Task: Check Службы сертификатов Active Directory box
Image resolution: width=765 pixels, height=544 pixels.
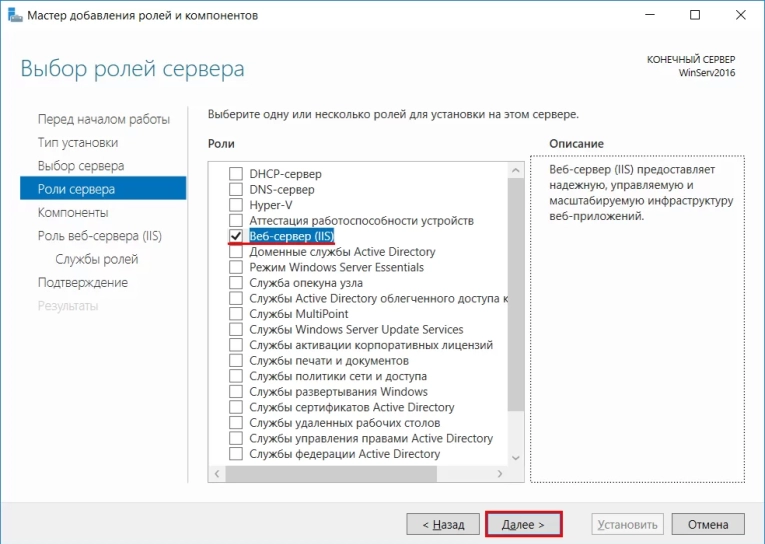Action: click(236, 407)
